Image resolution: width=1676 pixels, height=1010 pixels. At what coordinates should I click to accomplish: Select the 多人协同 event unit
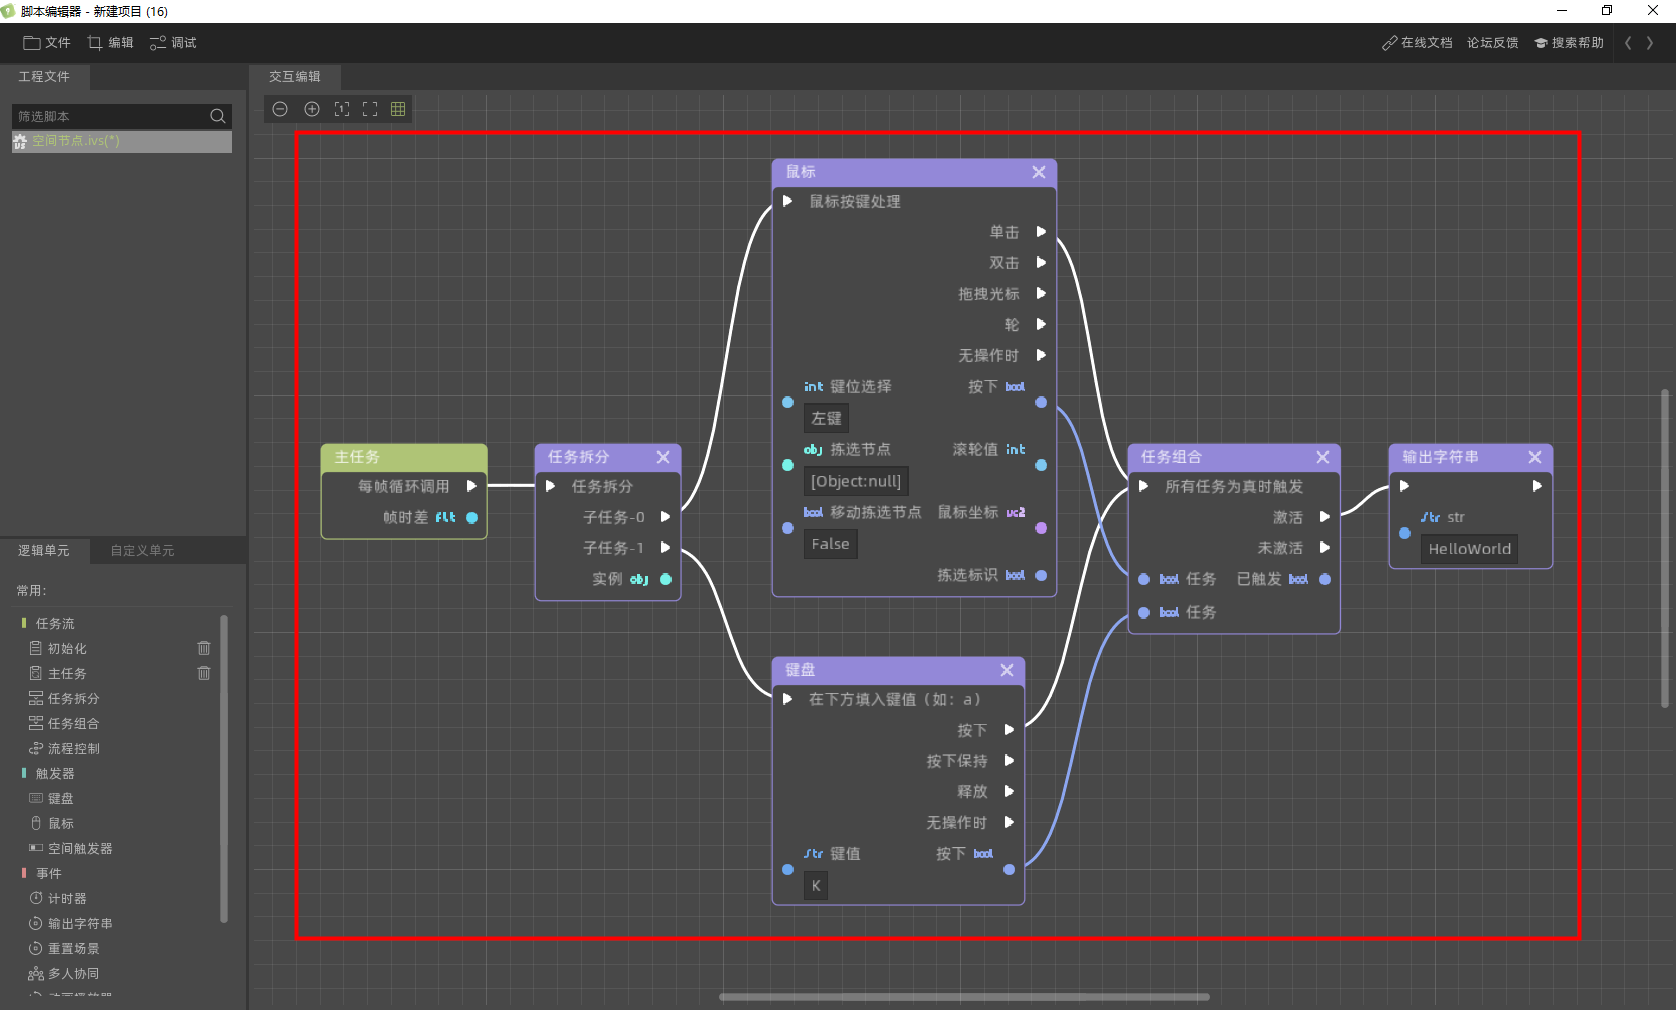[x=64, y=973]
